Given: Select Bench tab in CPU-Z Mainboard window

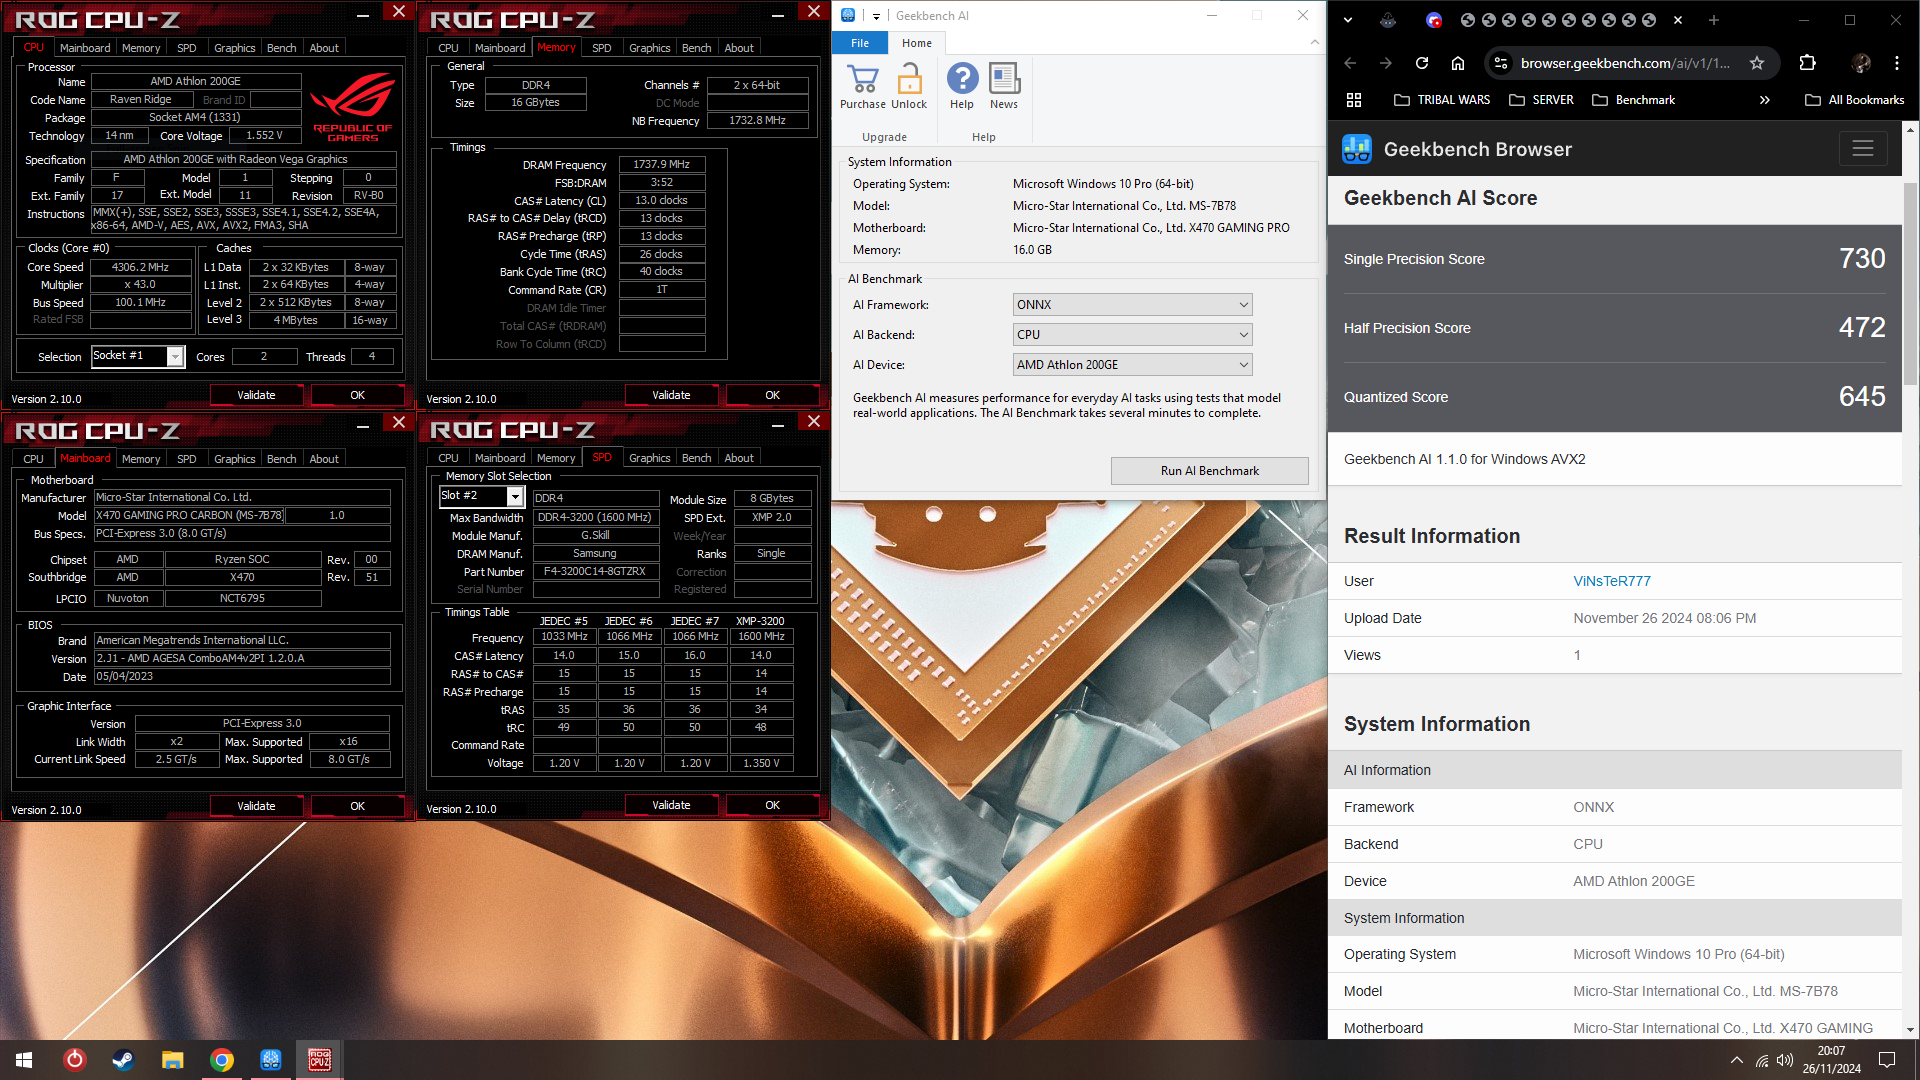Looking at the screenshot, I should [x=281, y=459].
